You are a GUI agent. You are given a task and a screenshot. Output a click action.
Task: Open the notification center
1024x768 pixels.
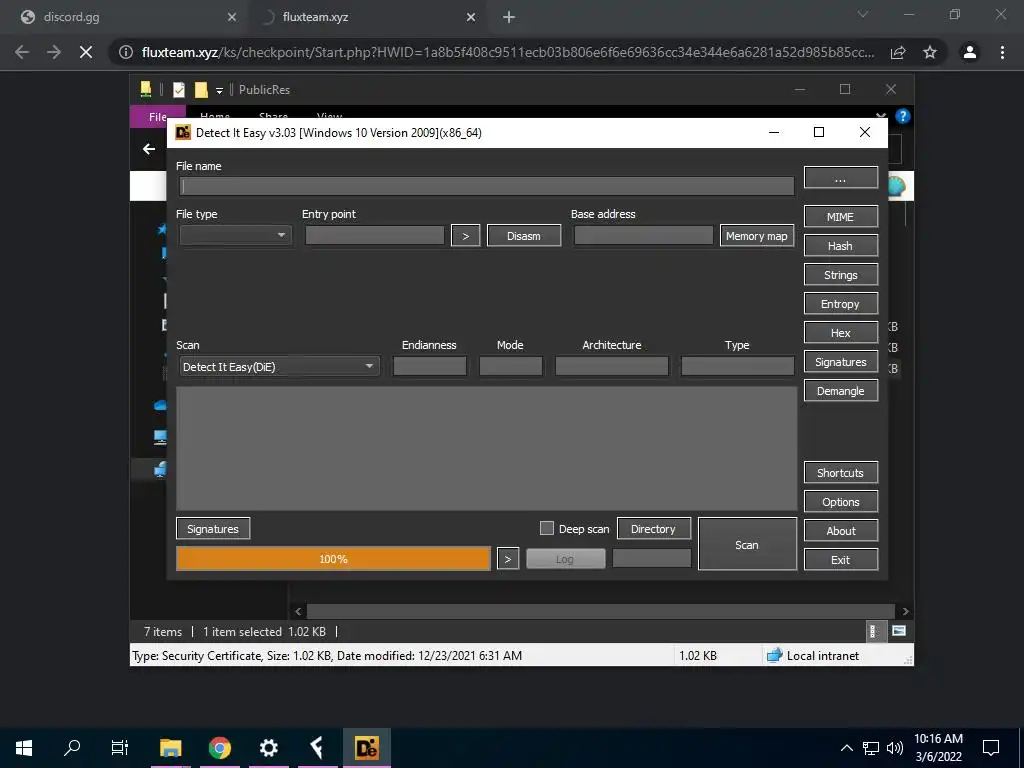pyautogui.click(x=991, y=748)
